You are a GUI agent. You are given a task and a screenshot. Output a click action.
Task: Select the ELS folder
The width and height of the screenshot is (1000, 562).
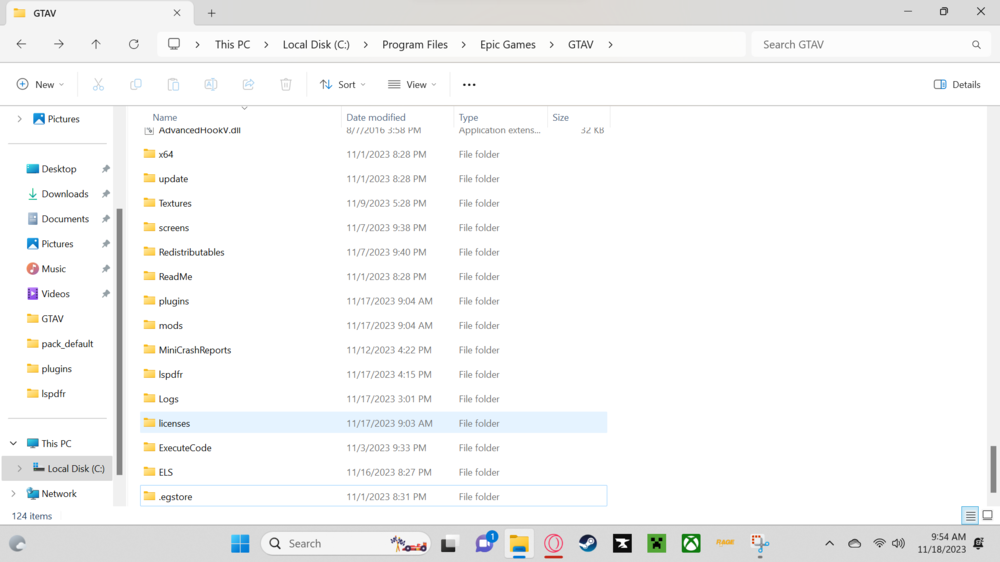374,472
